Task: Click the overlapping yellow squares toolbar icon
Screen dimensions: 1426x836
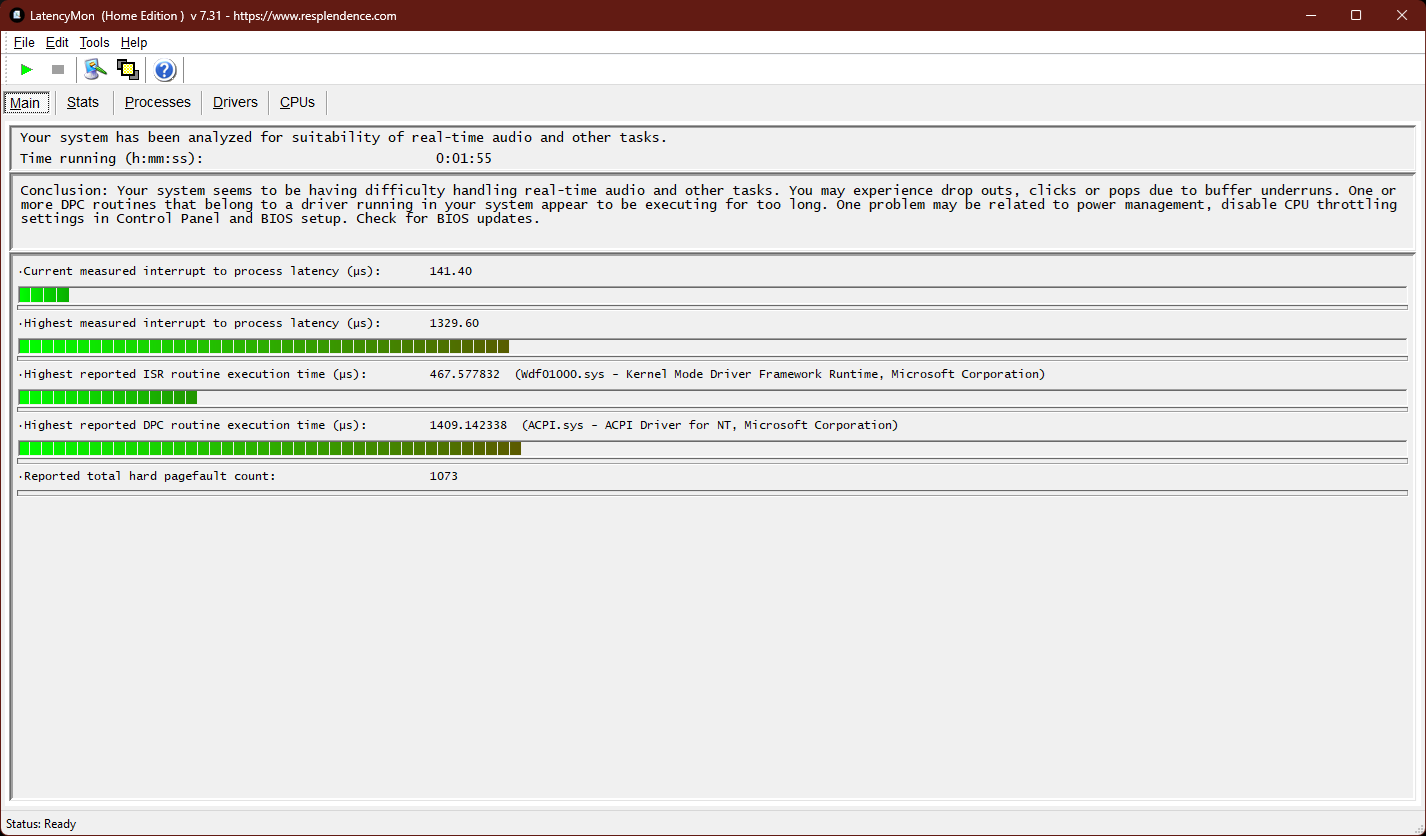Action: (x=127, y=70)
